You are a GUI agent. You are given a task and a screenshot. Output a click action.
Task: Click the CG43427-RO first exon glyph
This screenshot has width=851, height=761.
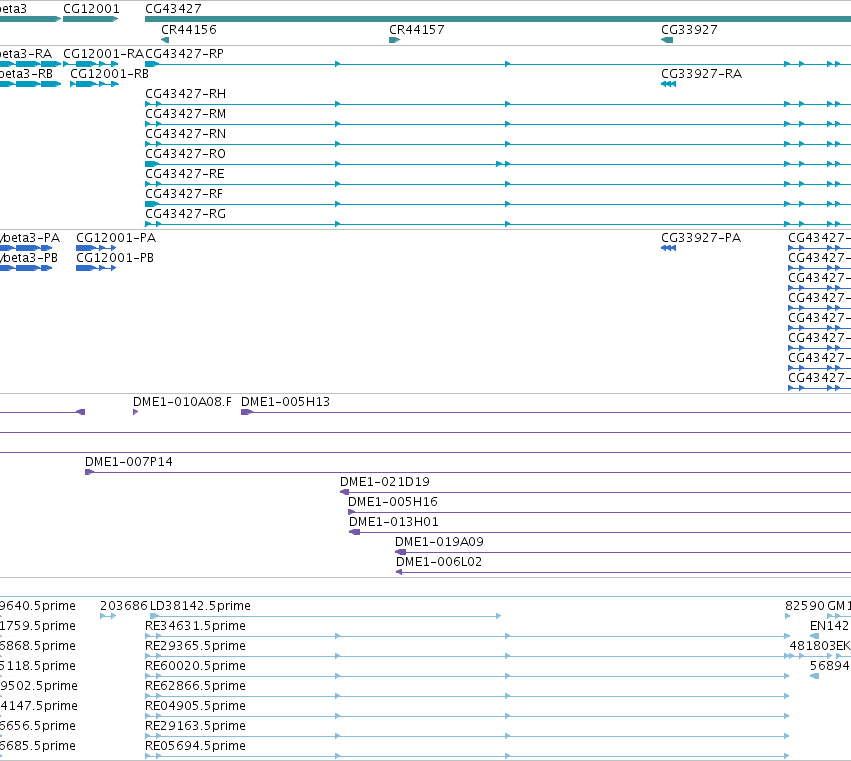pos(152,164)
